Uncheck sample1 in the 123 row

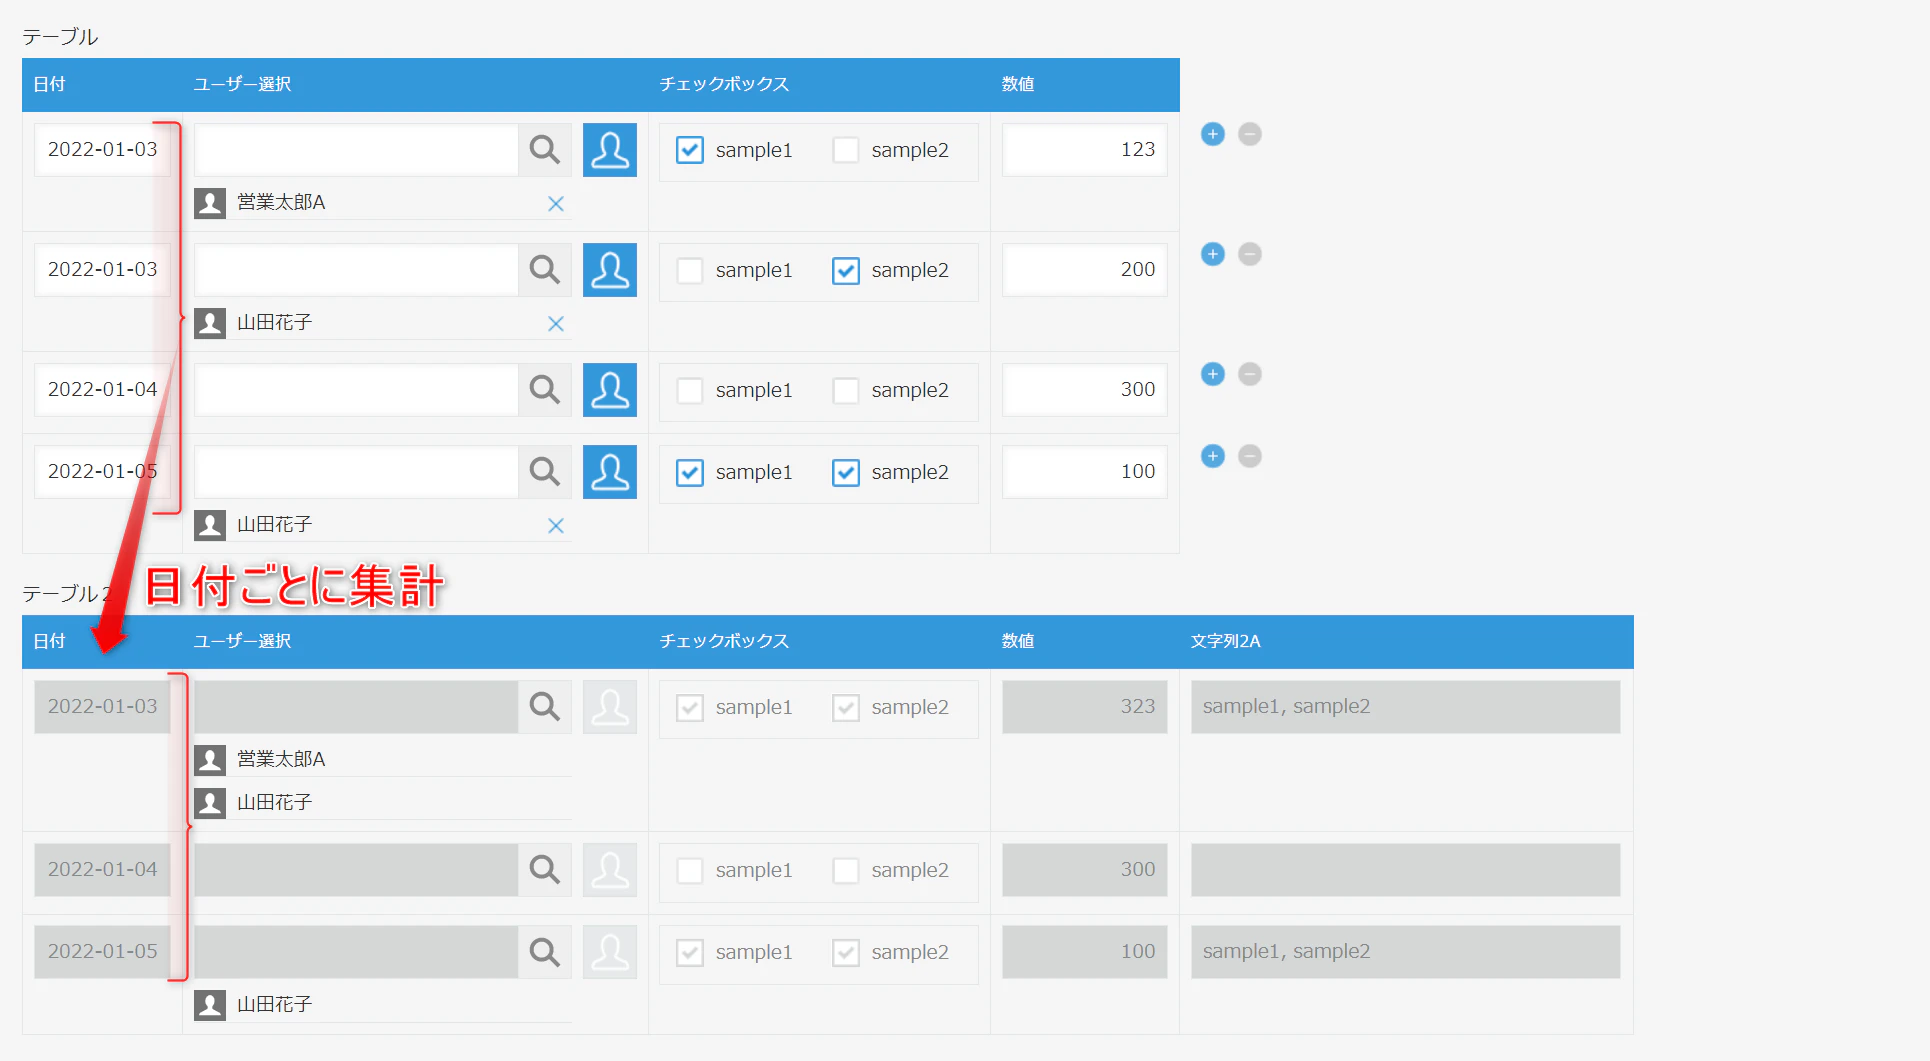pyautogui.click(x=690, y=150)
